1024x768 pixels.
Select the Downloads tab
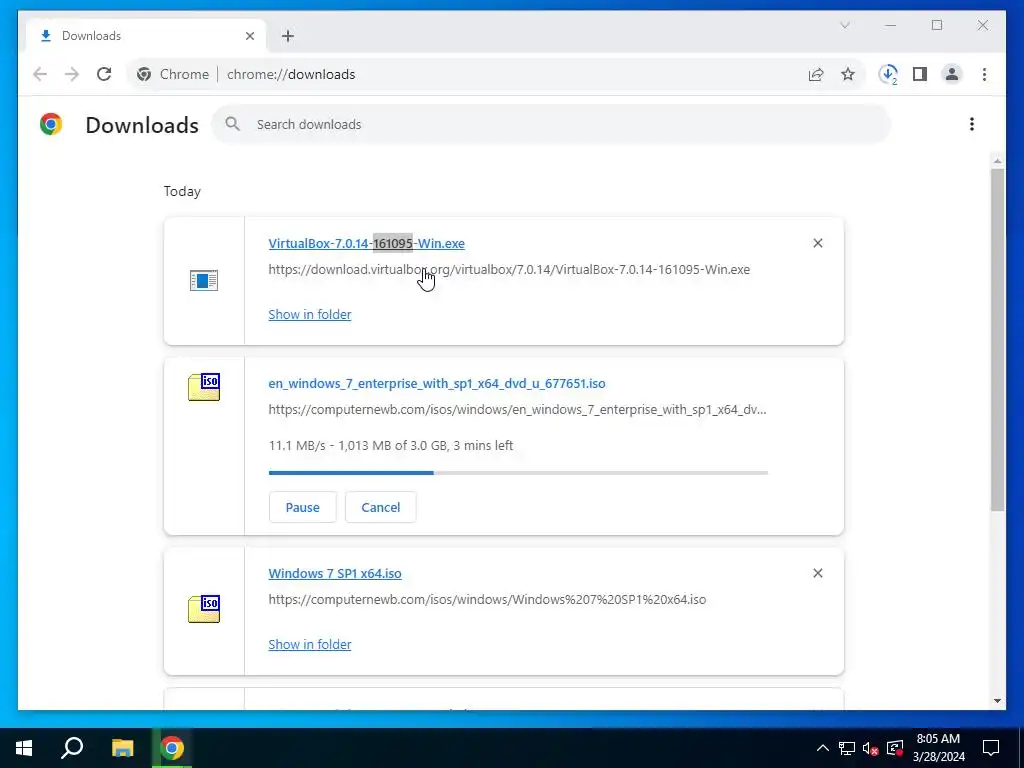coord(146,36)
